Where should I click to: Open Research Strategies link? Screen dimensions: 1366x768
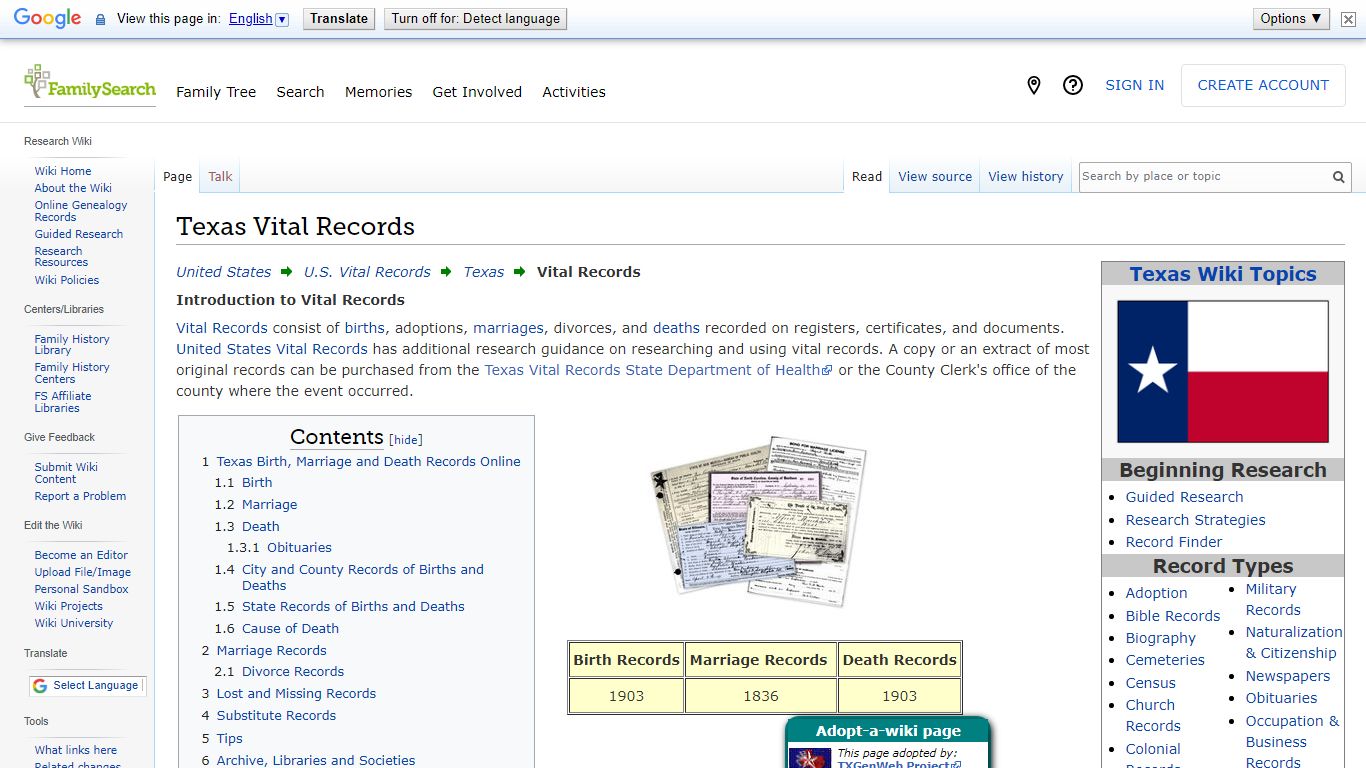pos(1195,520)
